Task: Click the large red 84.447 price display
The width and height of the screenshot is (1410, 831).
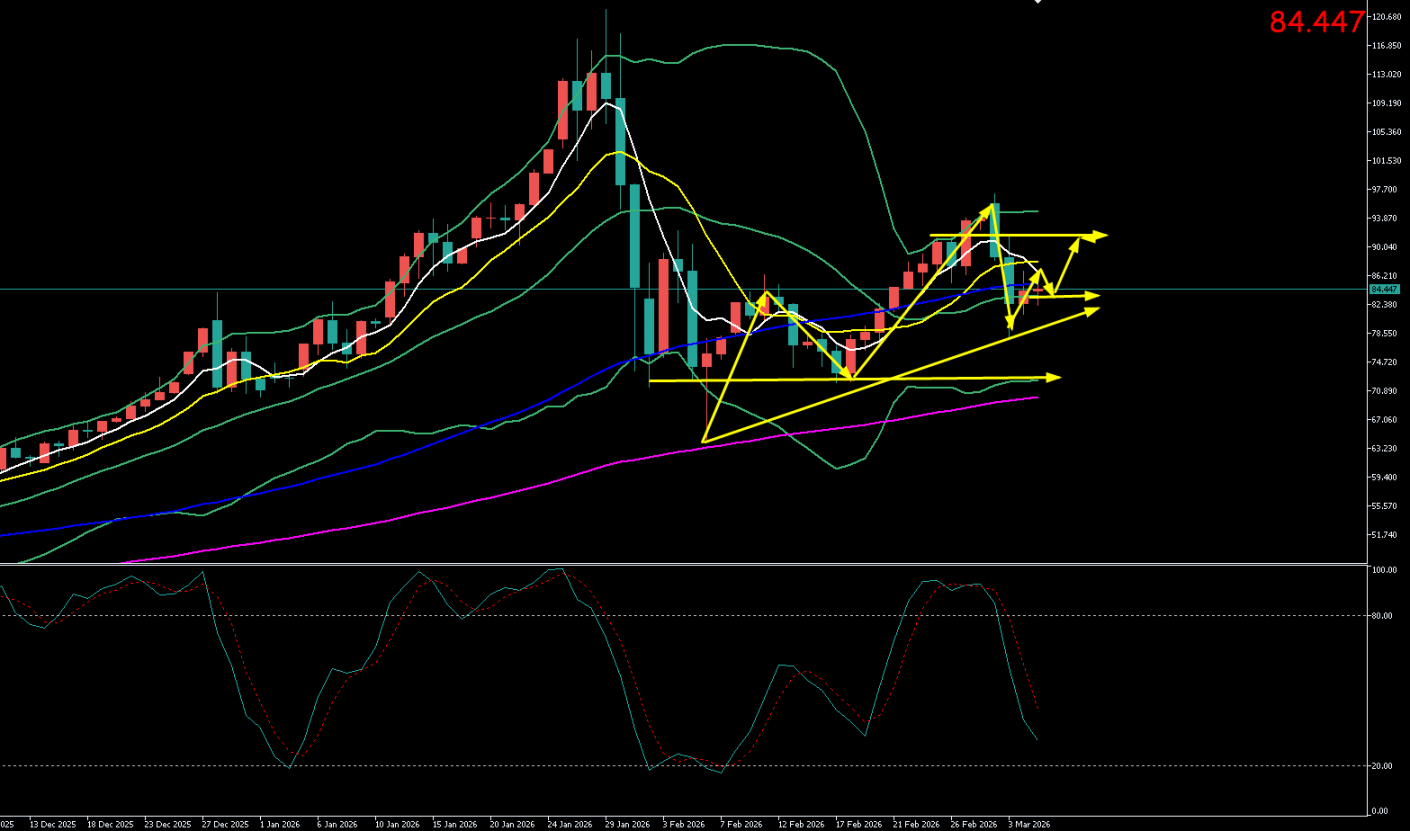Action: tap(1316, 22)
